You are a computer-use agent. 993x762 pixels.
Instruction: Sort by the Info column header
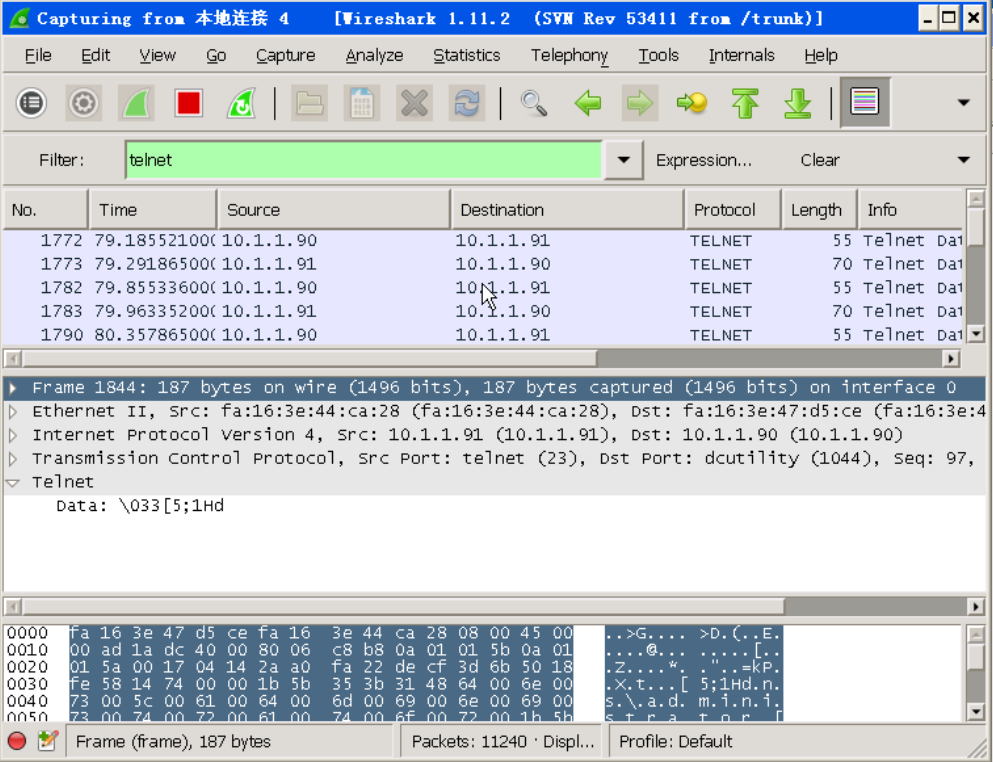click(911, 210)
